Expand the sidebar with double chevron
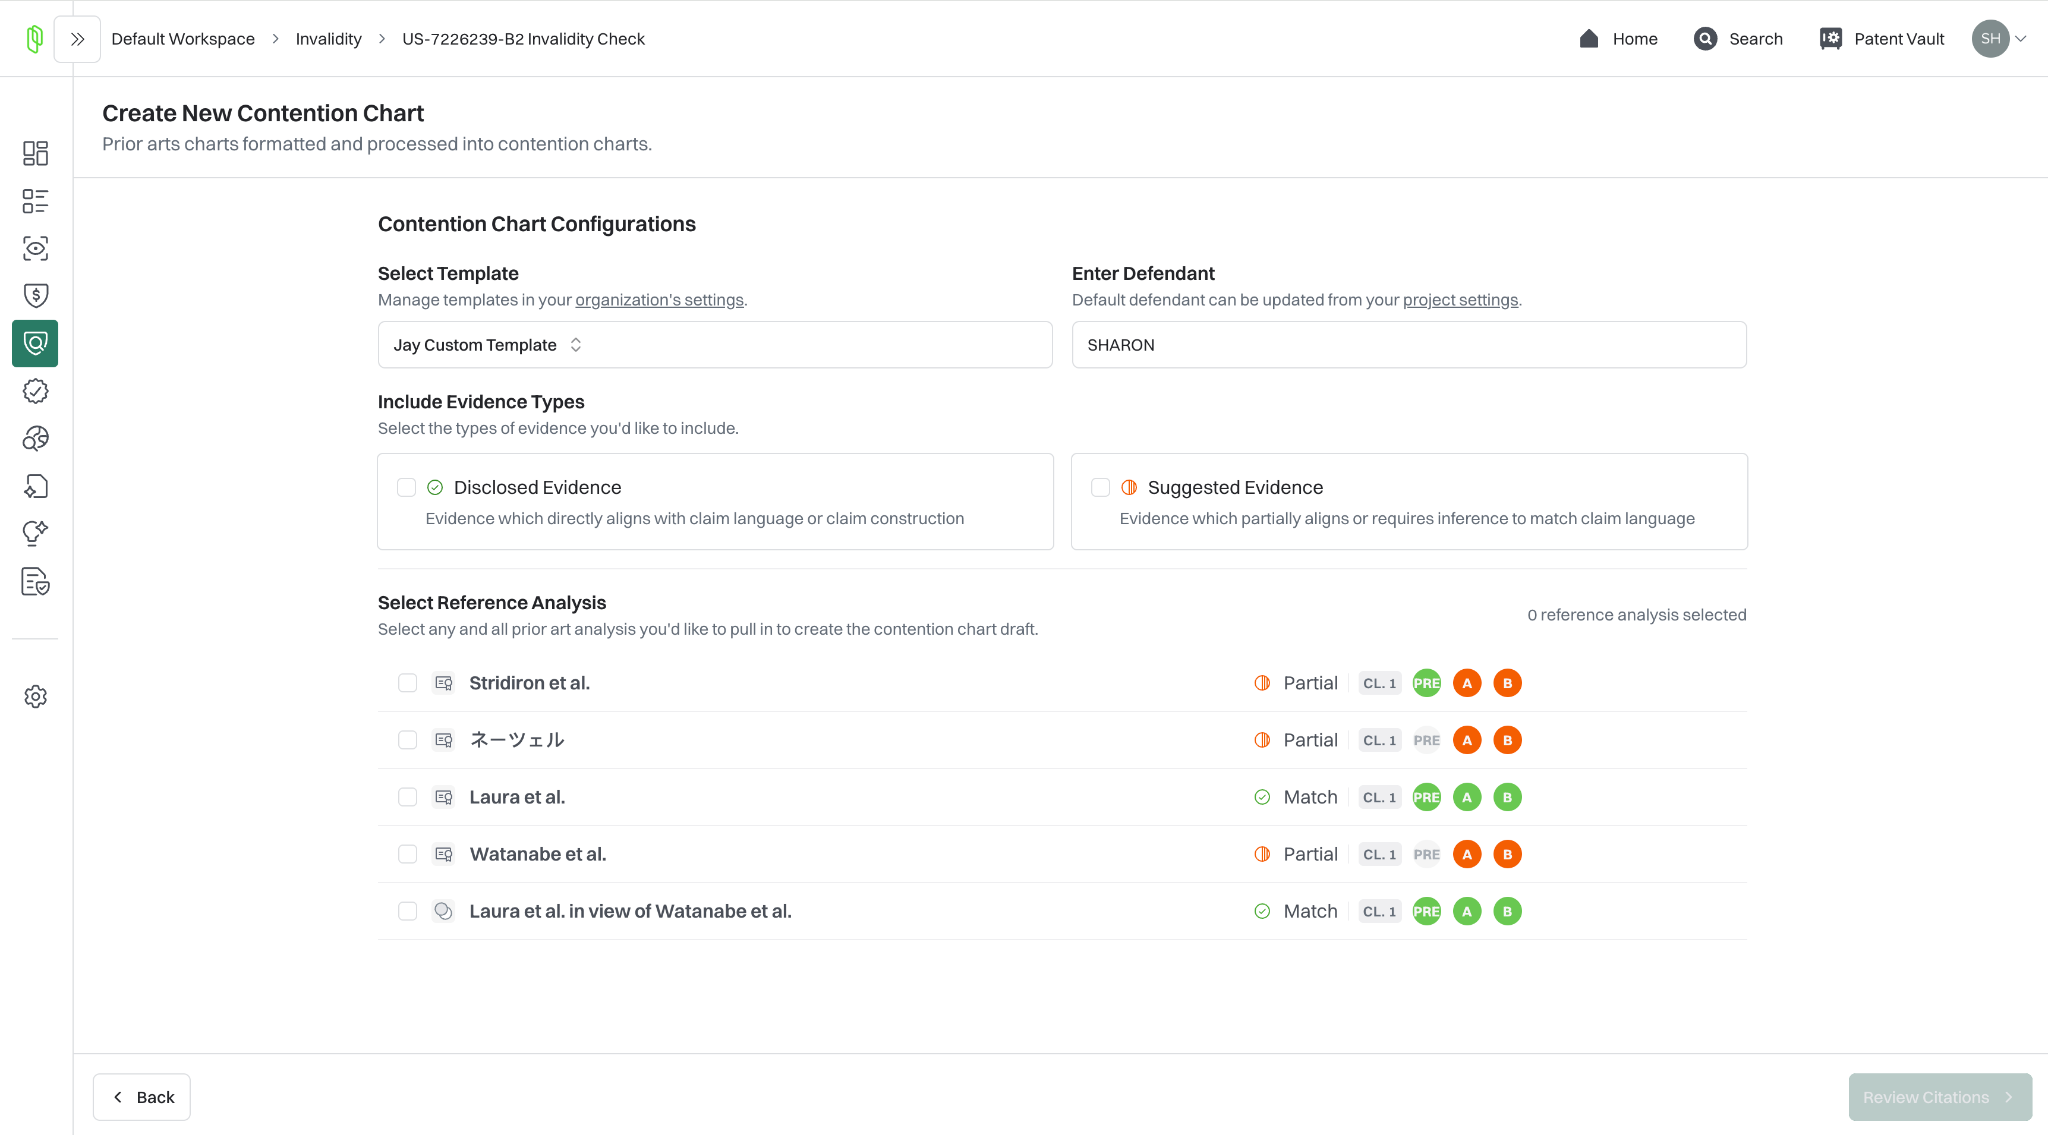 (x=77, y=39)
